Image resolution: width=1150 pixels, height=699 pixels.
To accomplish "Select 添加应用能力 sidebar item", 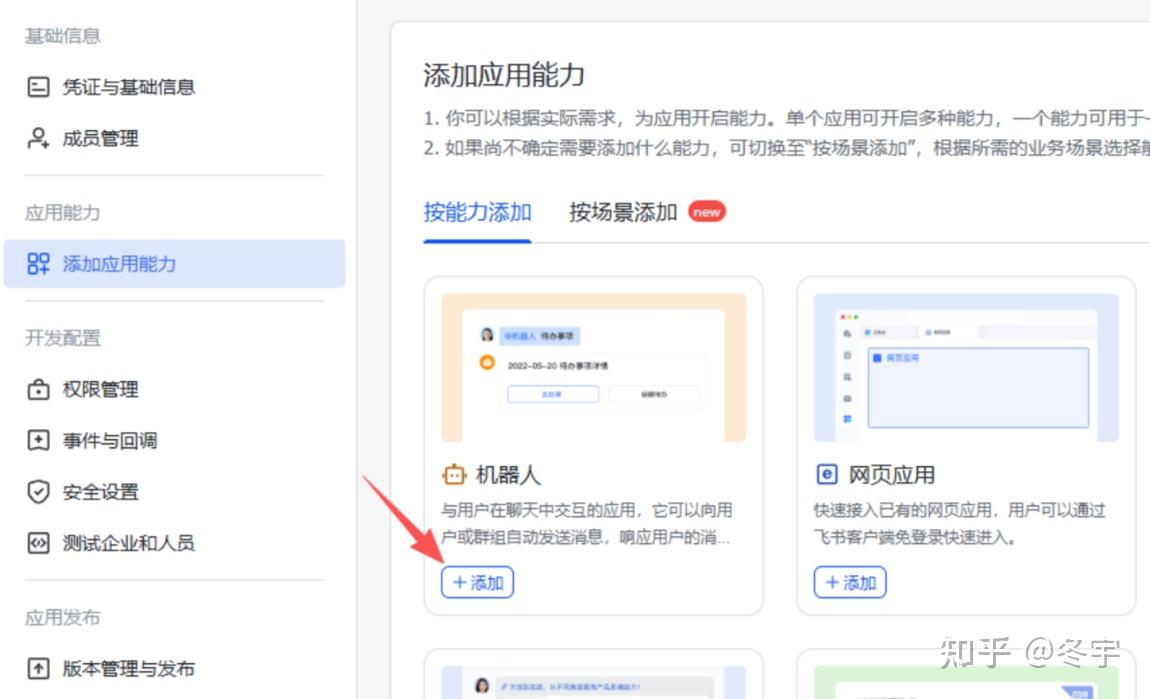I will (175, 263).
